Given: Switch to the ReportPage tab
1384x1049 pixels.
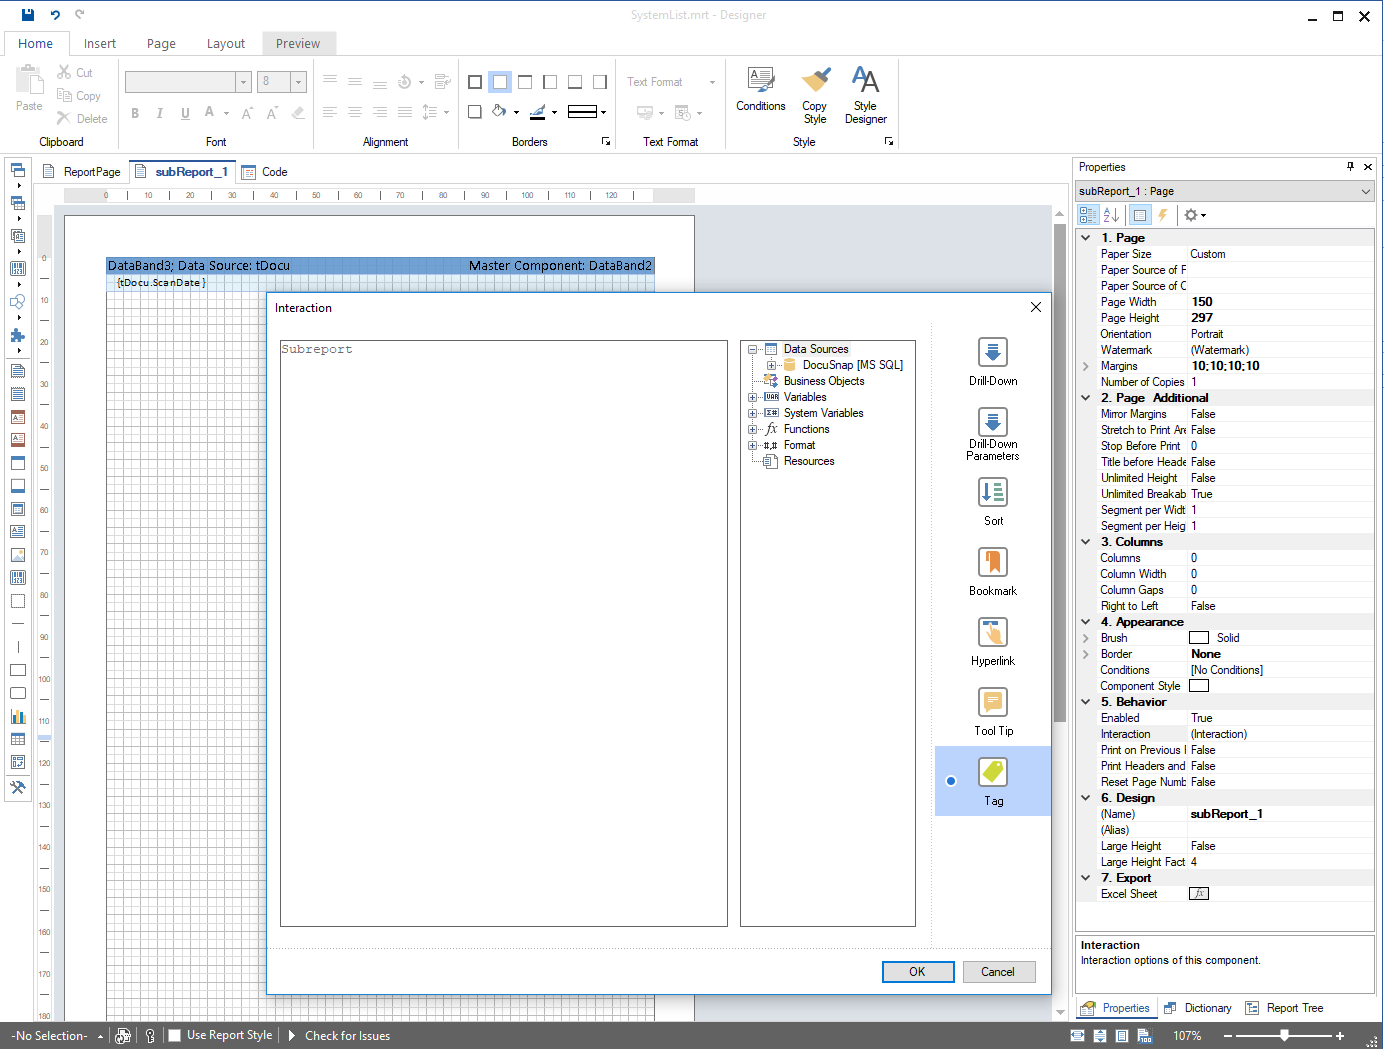Looking at the screenshot, I should (82, 172).
